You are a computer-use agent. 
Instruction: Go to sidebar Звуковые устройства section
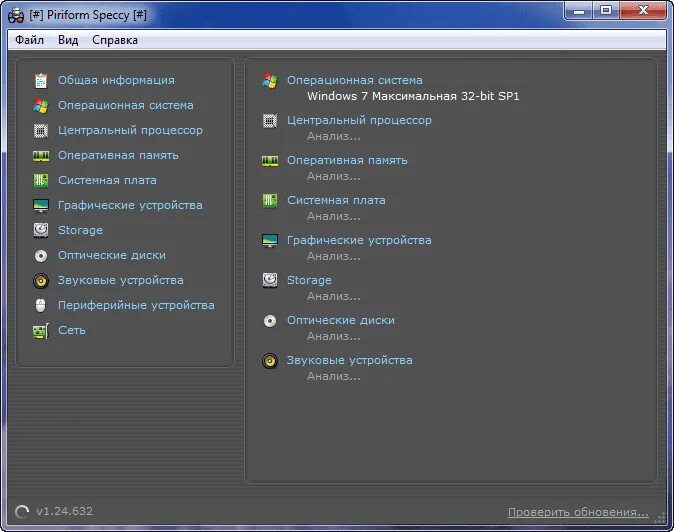pyautogui.click(x=121, y=280)
